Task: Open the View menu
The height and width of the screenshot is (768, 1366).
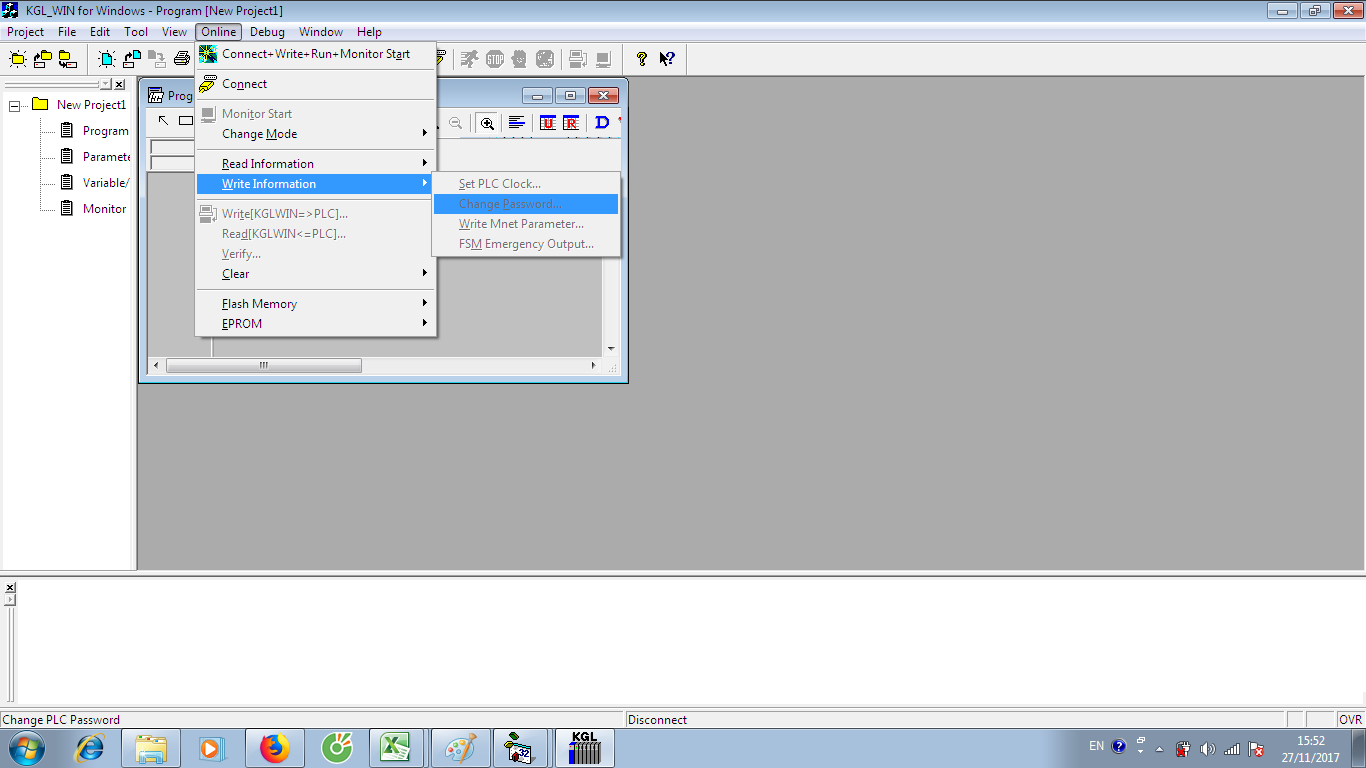Action: coord(175,32)
